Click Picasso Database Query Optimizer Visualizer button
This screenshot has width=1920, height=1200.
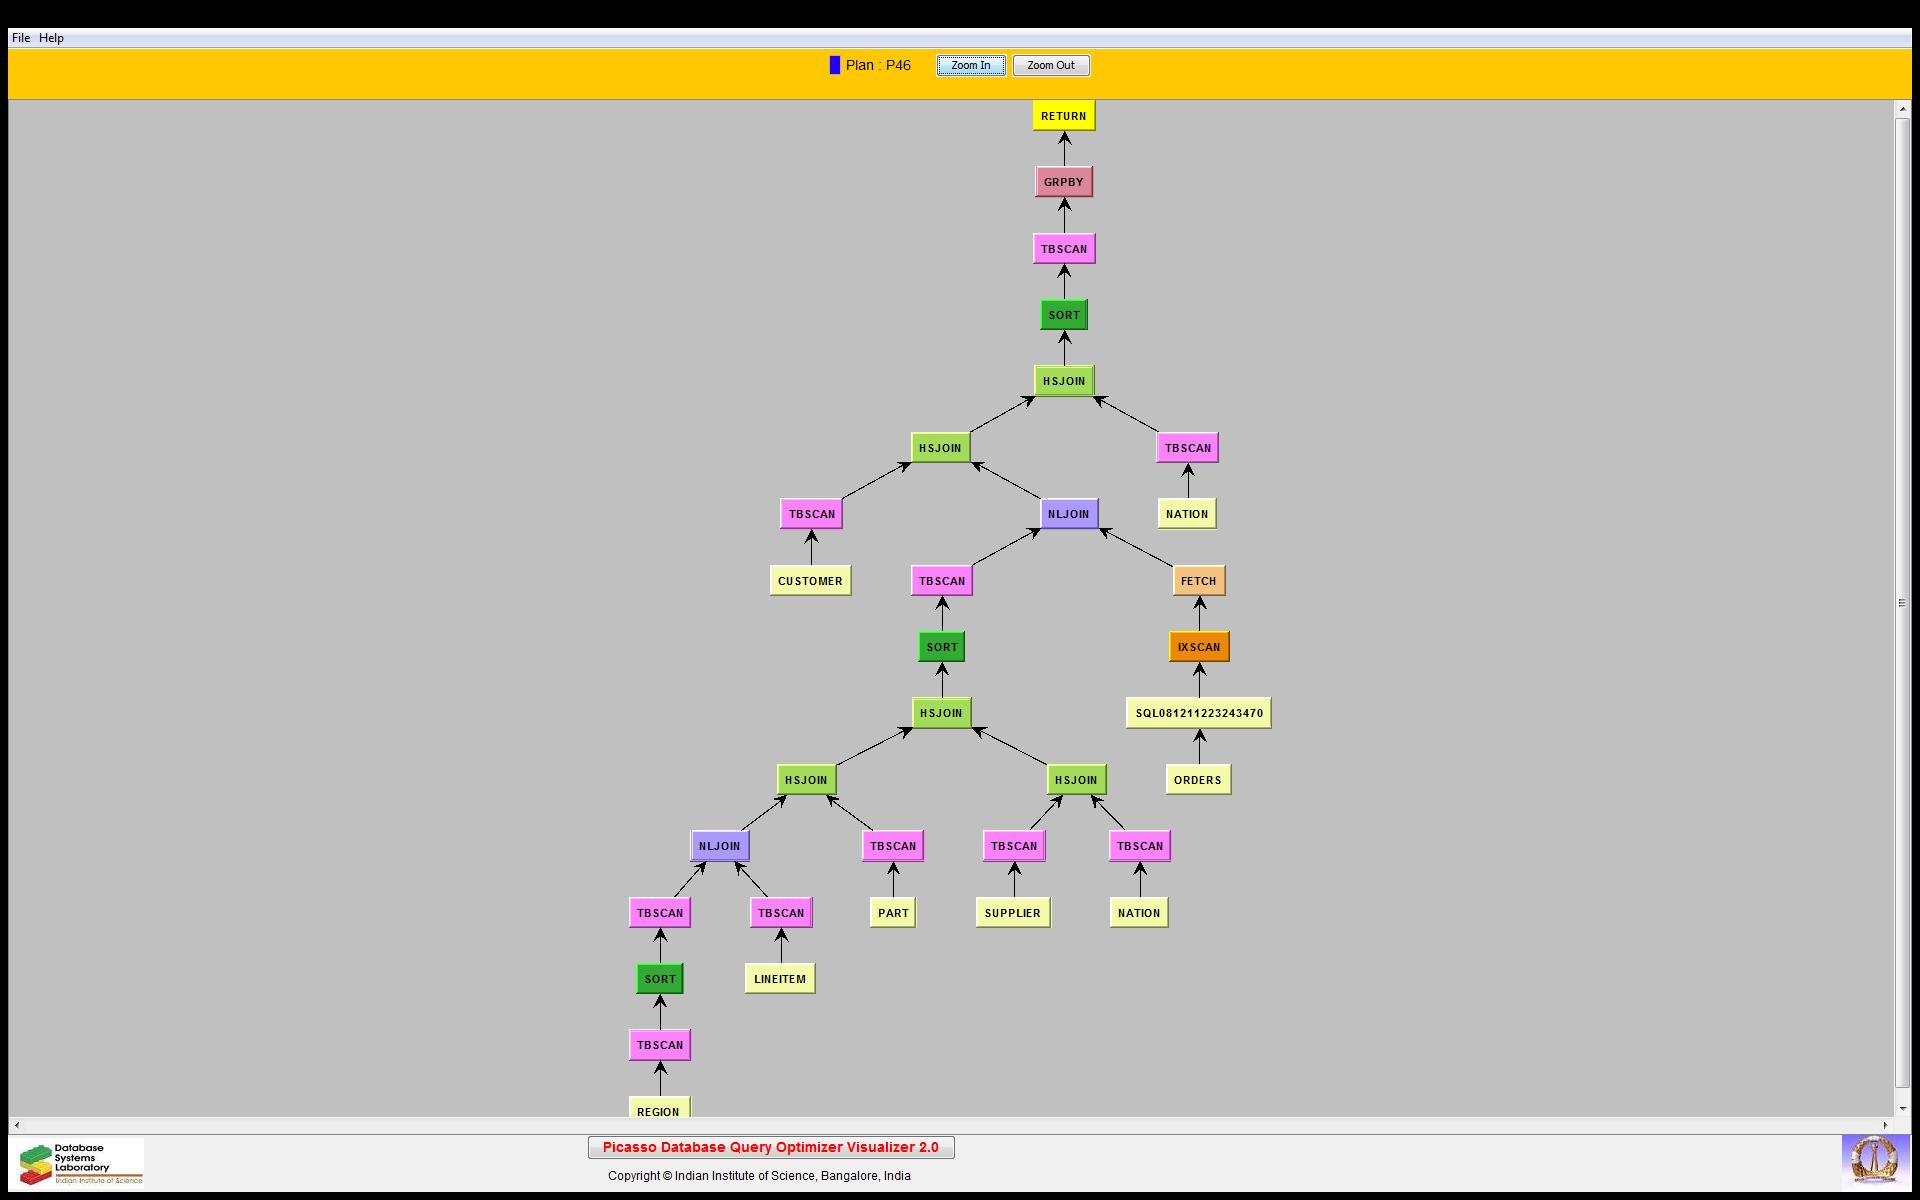pyautogui.click(x=770, y=1147)
